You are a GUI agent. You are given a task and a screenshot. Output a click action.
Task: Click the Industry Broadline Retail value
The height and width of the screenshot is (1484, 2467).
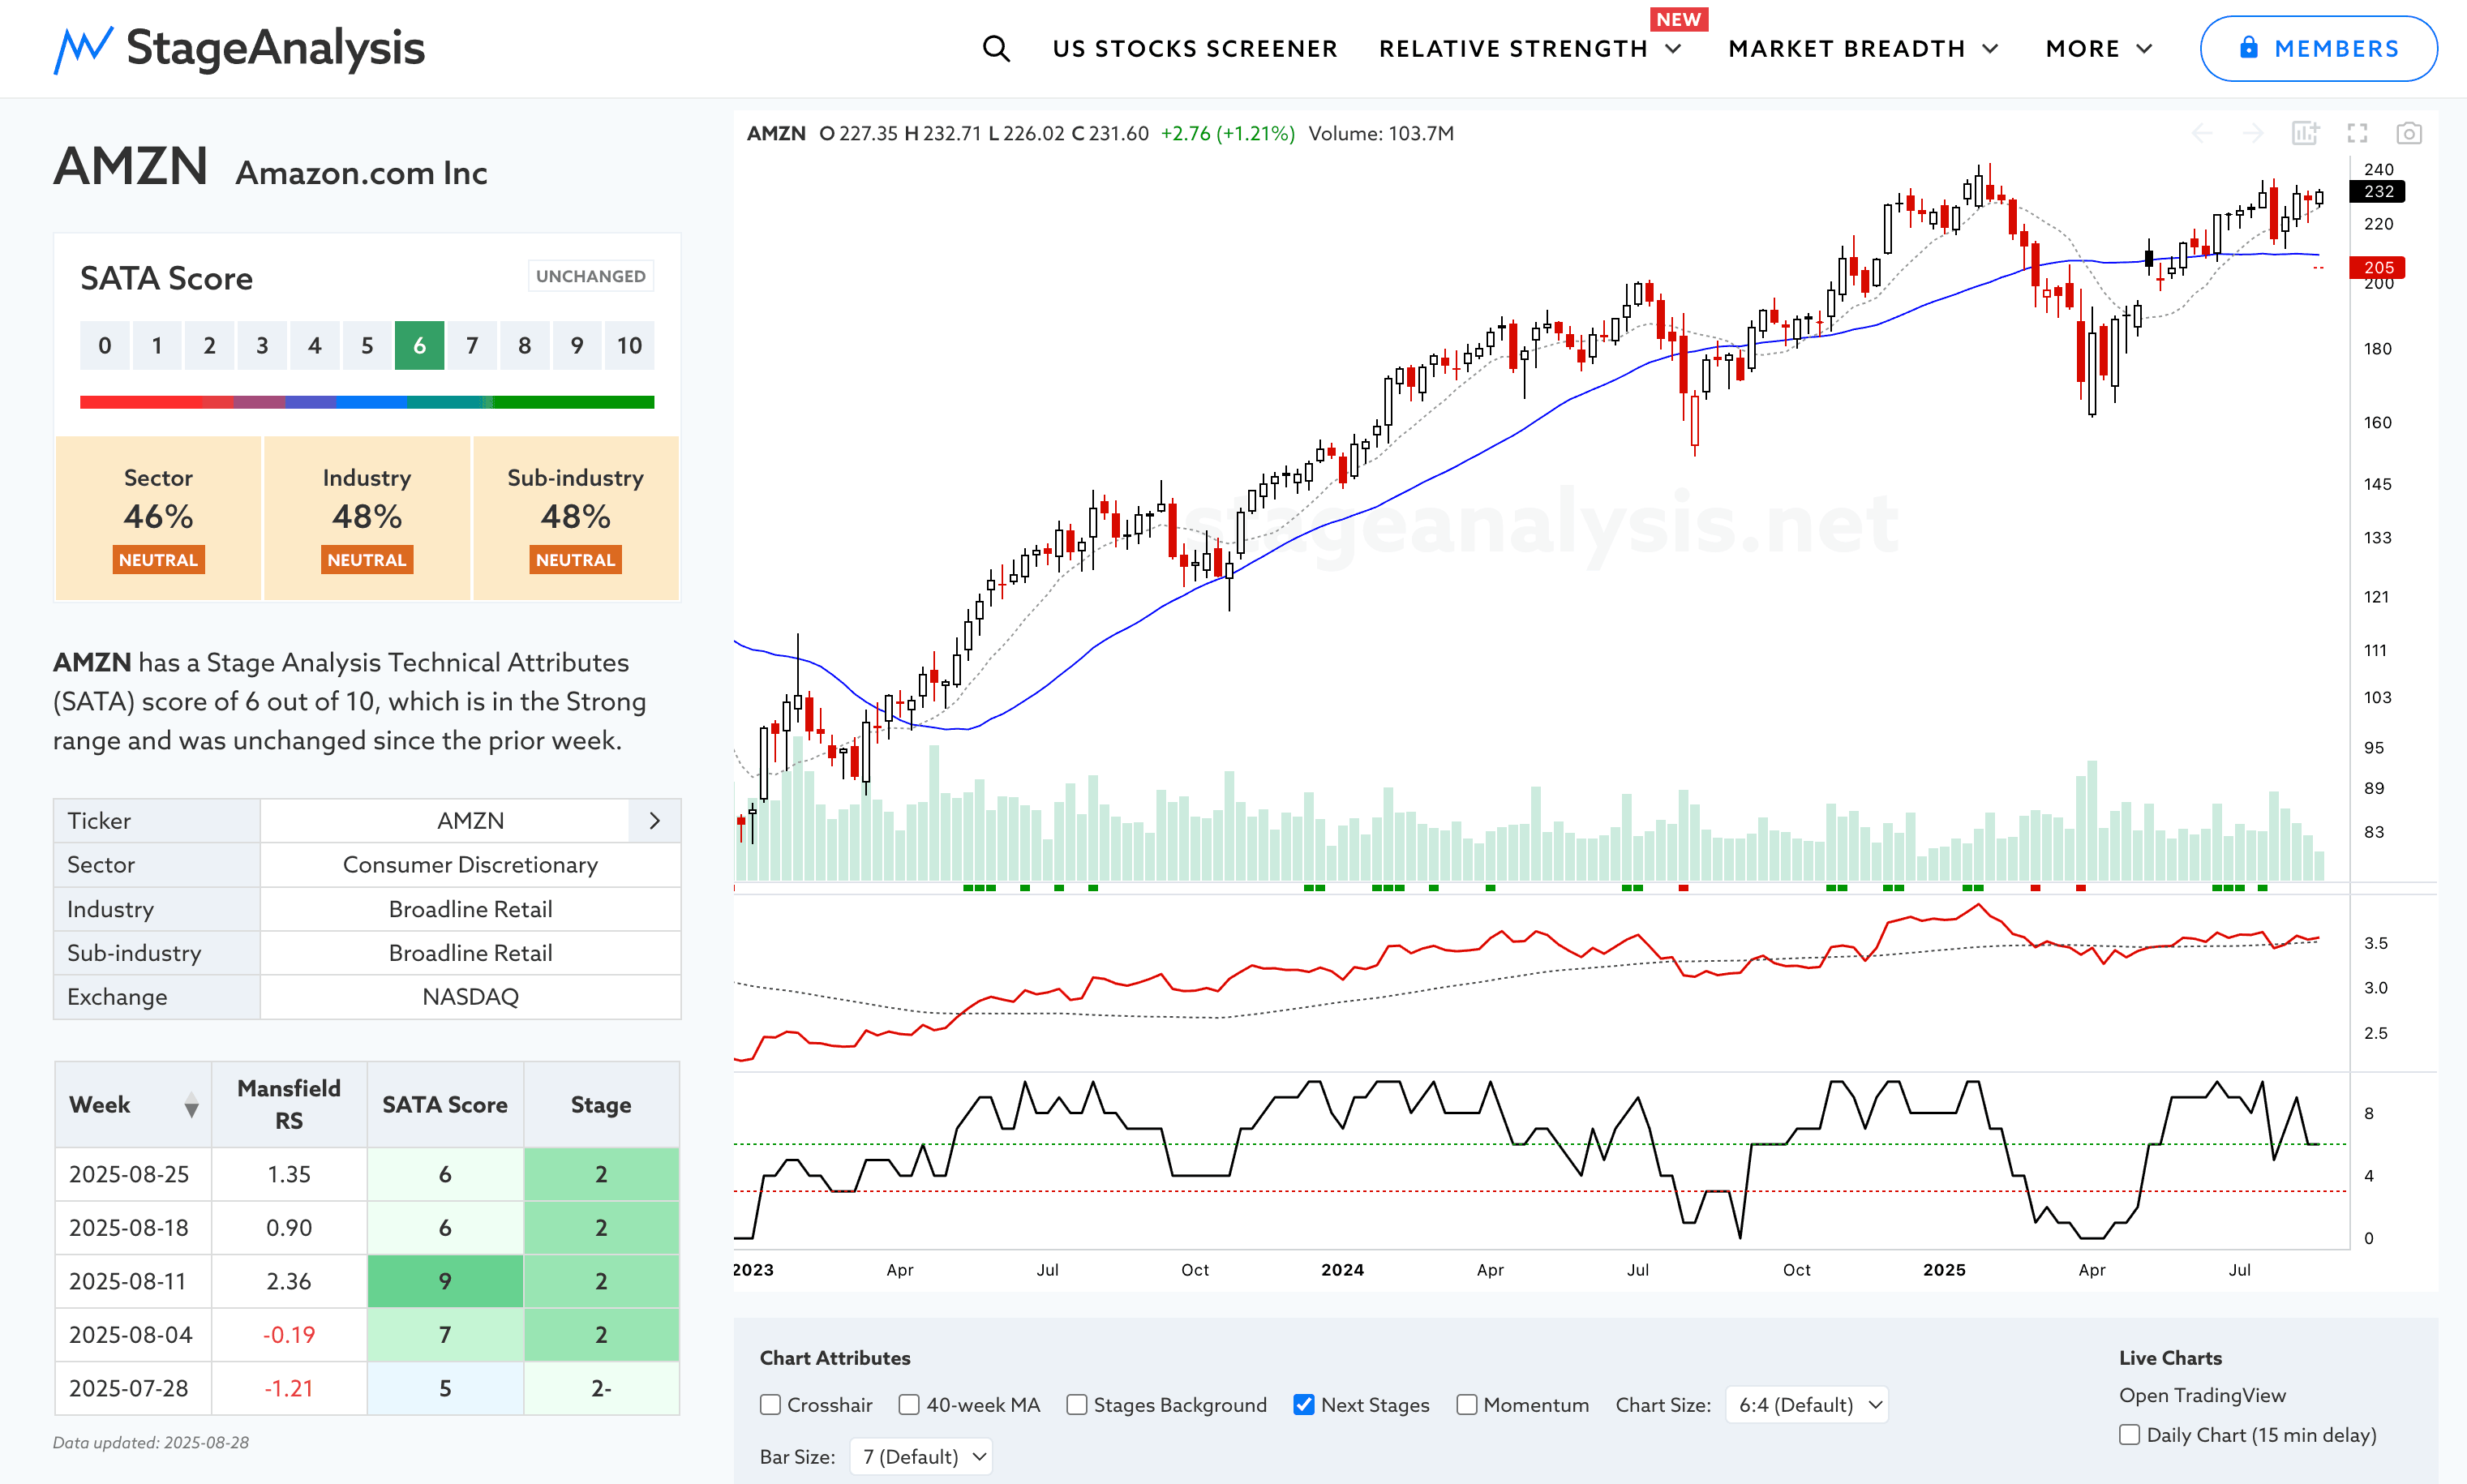click(x=470, y=909)
